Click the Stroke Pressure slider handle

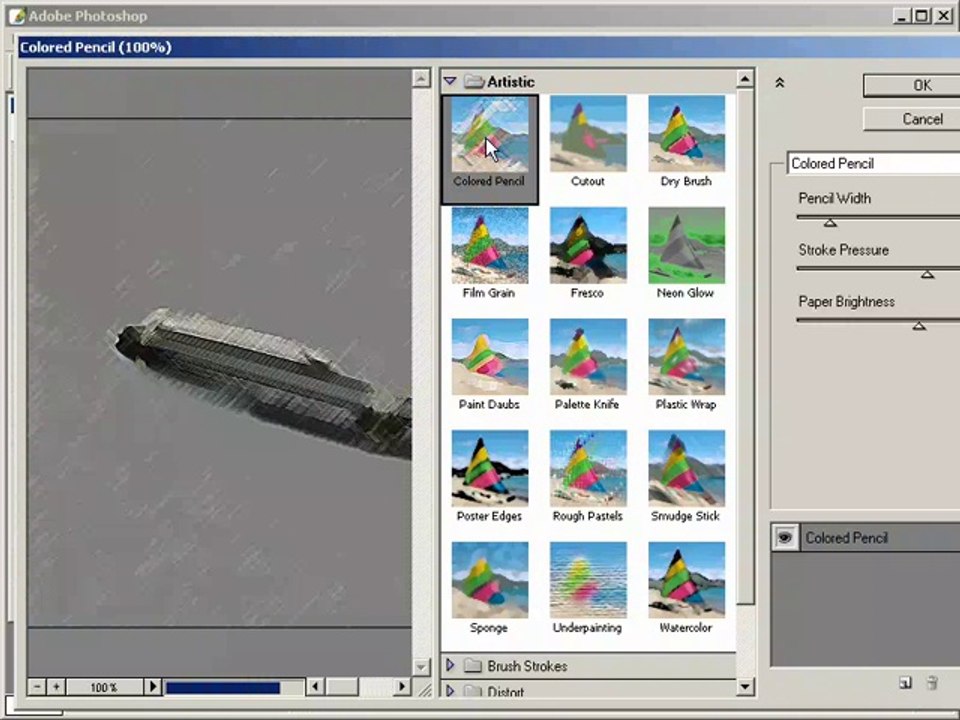pos(928,274)
